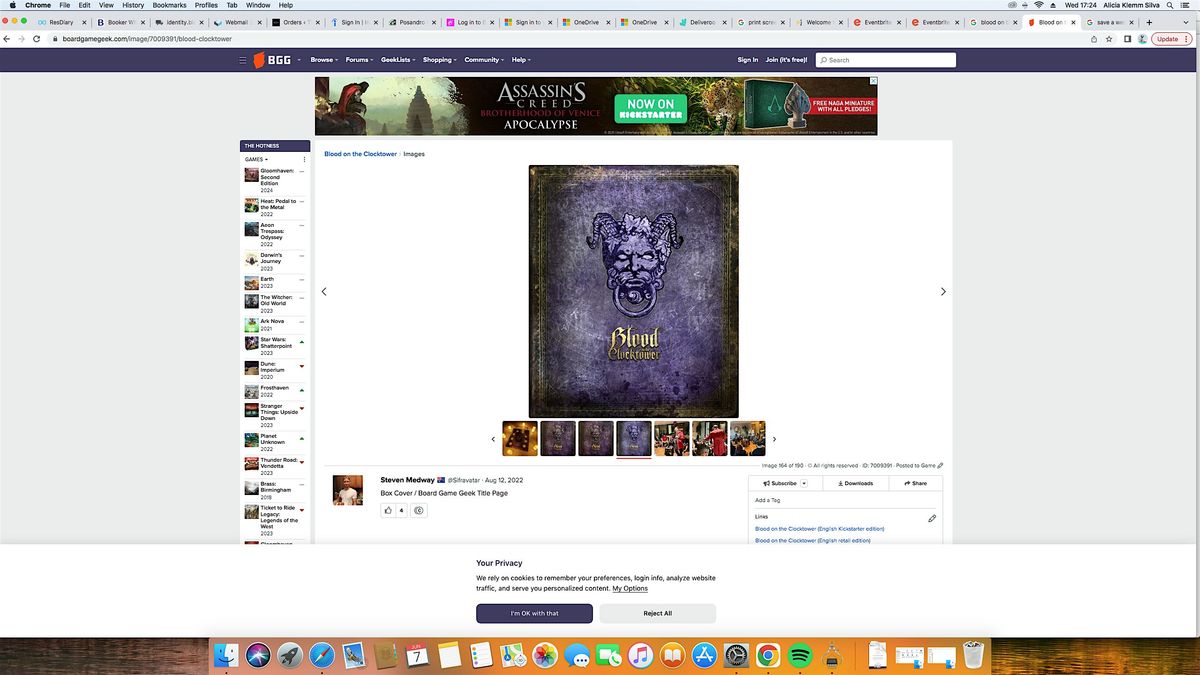The height and width of the screenshot is (675, 1200).
Task: Show next image with right arrow
Action: tap(942, 292)
